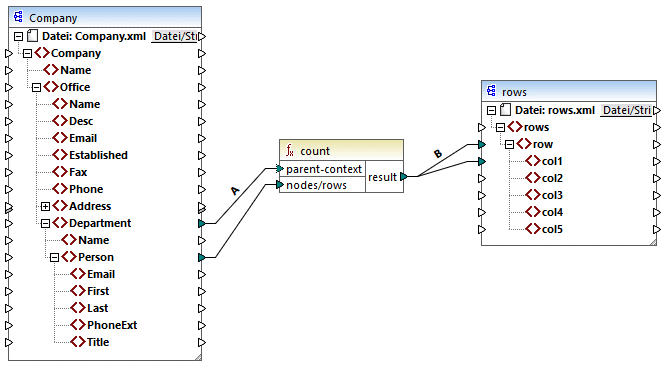Collapse the Company.xml file node
Viewport: 664px width, 365px height.
[18, 36]
